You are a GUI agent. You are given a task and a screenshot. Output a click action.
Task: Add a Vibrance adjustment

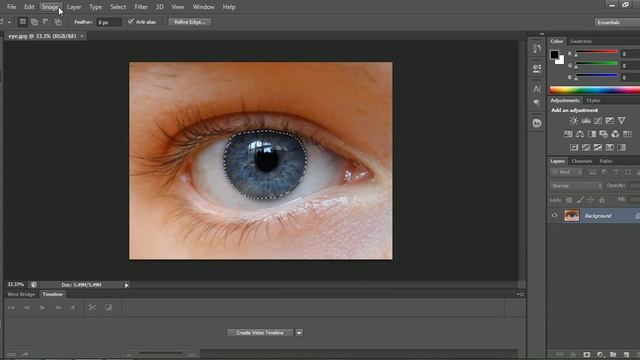click(621, 121)
